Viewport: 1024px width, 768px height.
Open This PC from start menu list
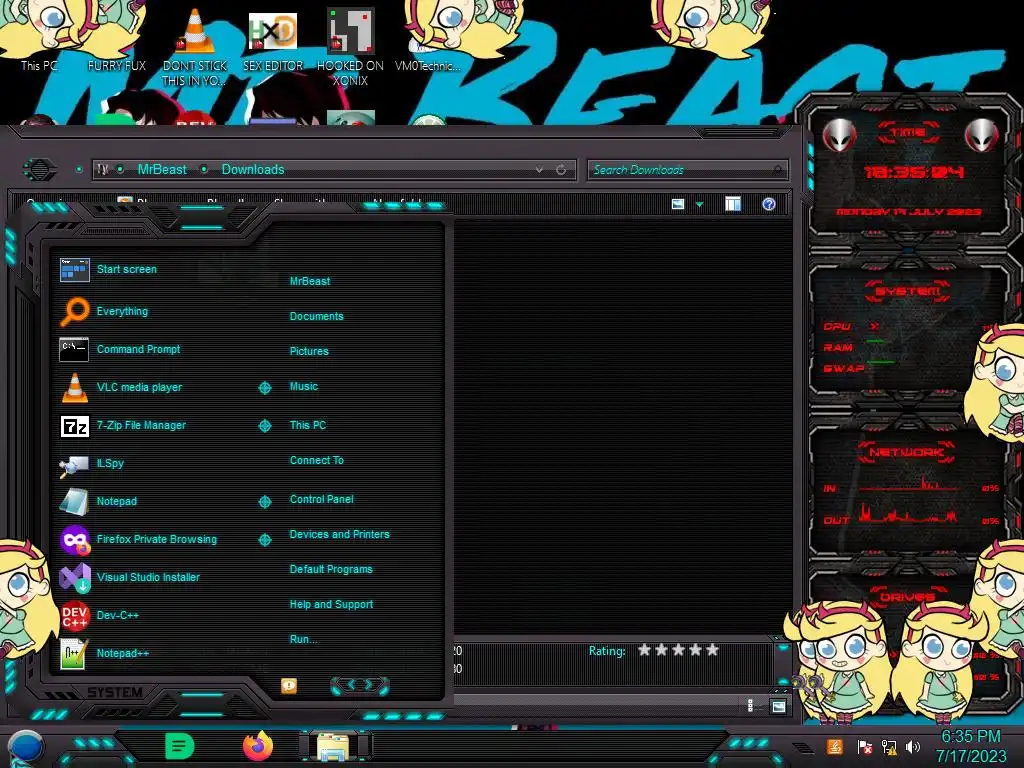pyautogui.click(x=308, y=425)
